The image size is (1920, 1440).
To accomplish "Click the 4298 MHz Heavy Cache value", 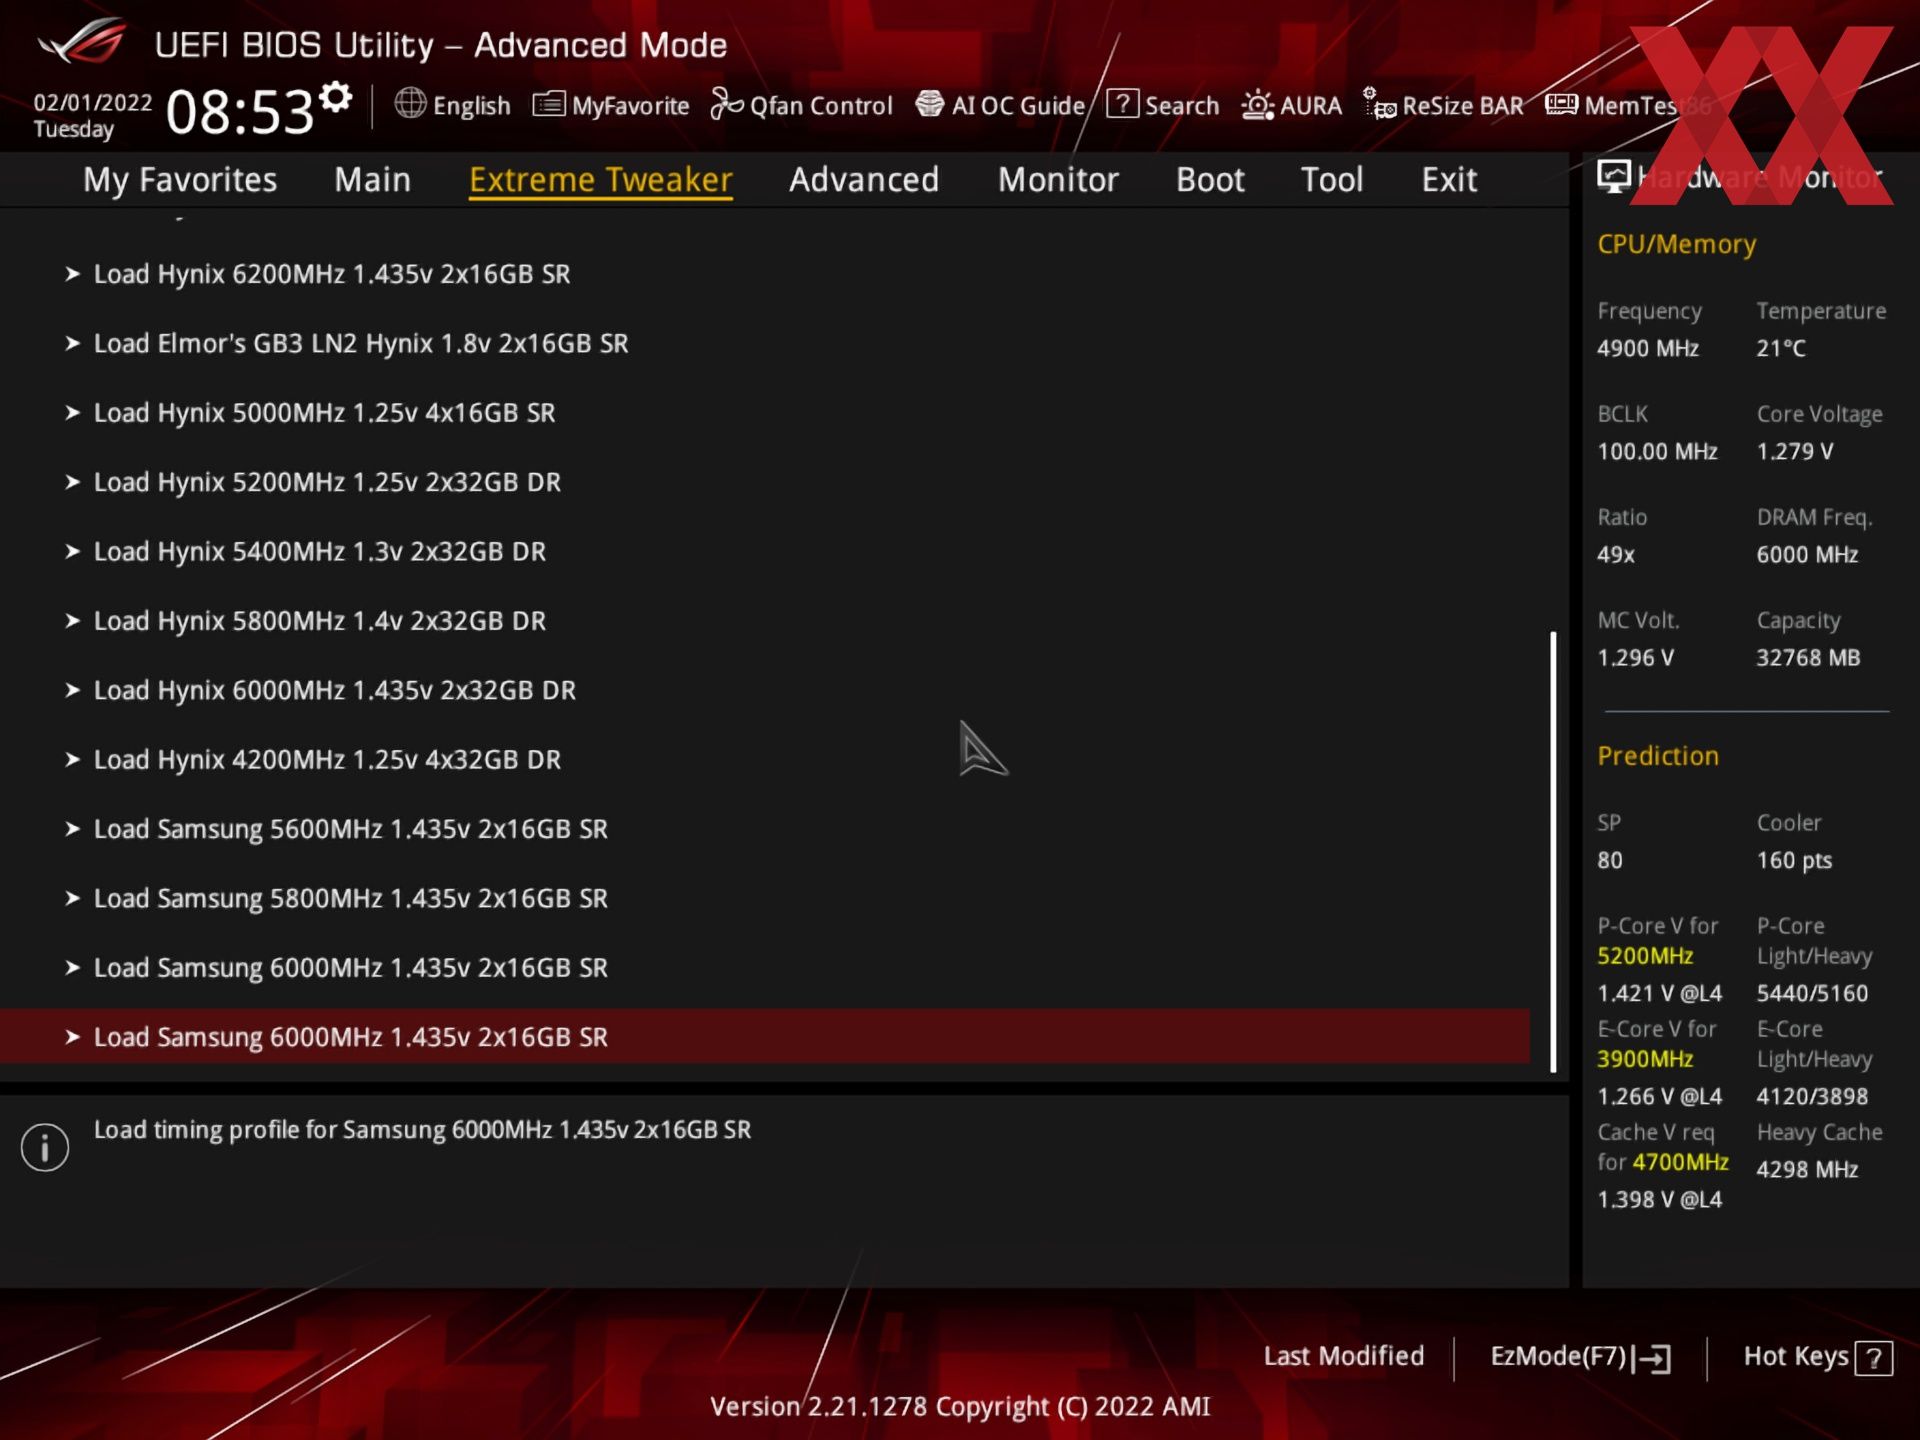I will [x=1807, y=1170].
